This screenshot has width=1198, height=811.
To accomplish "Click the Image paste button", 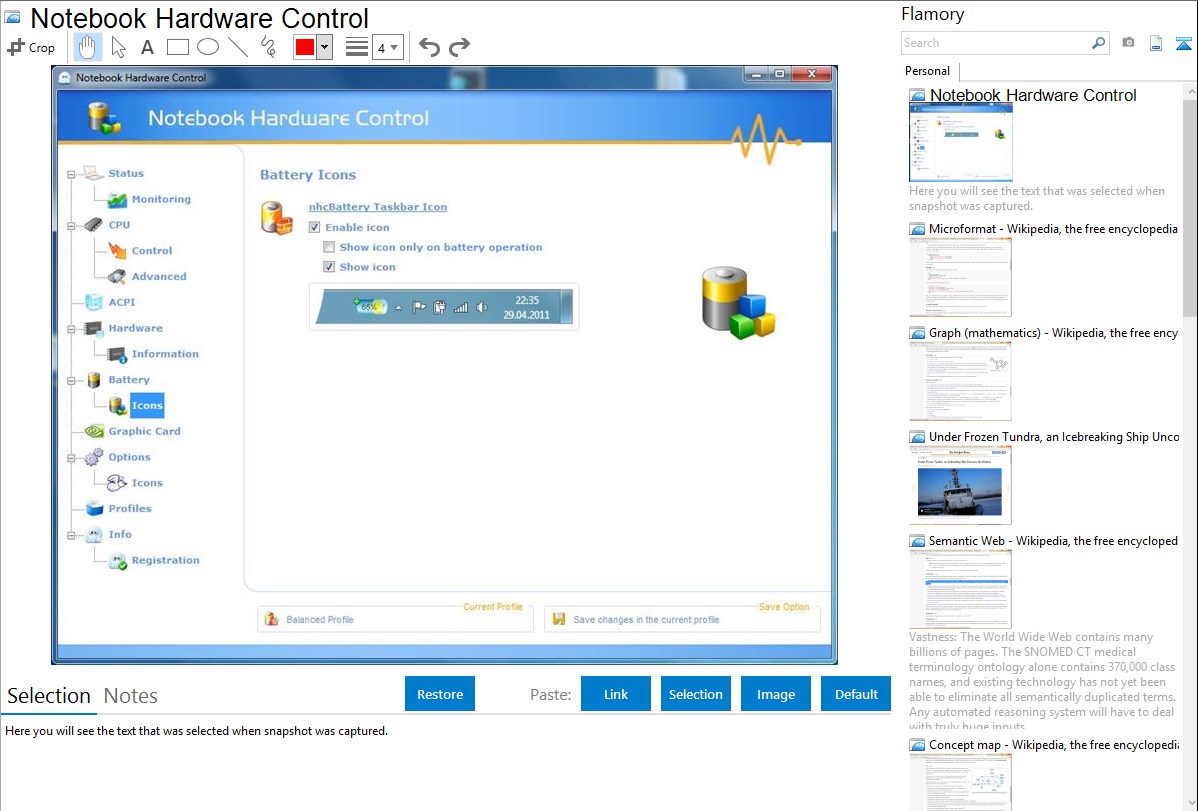I will coord(776,694).
